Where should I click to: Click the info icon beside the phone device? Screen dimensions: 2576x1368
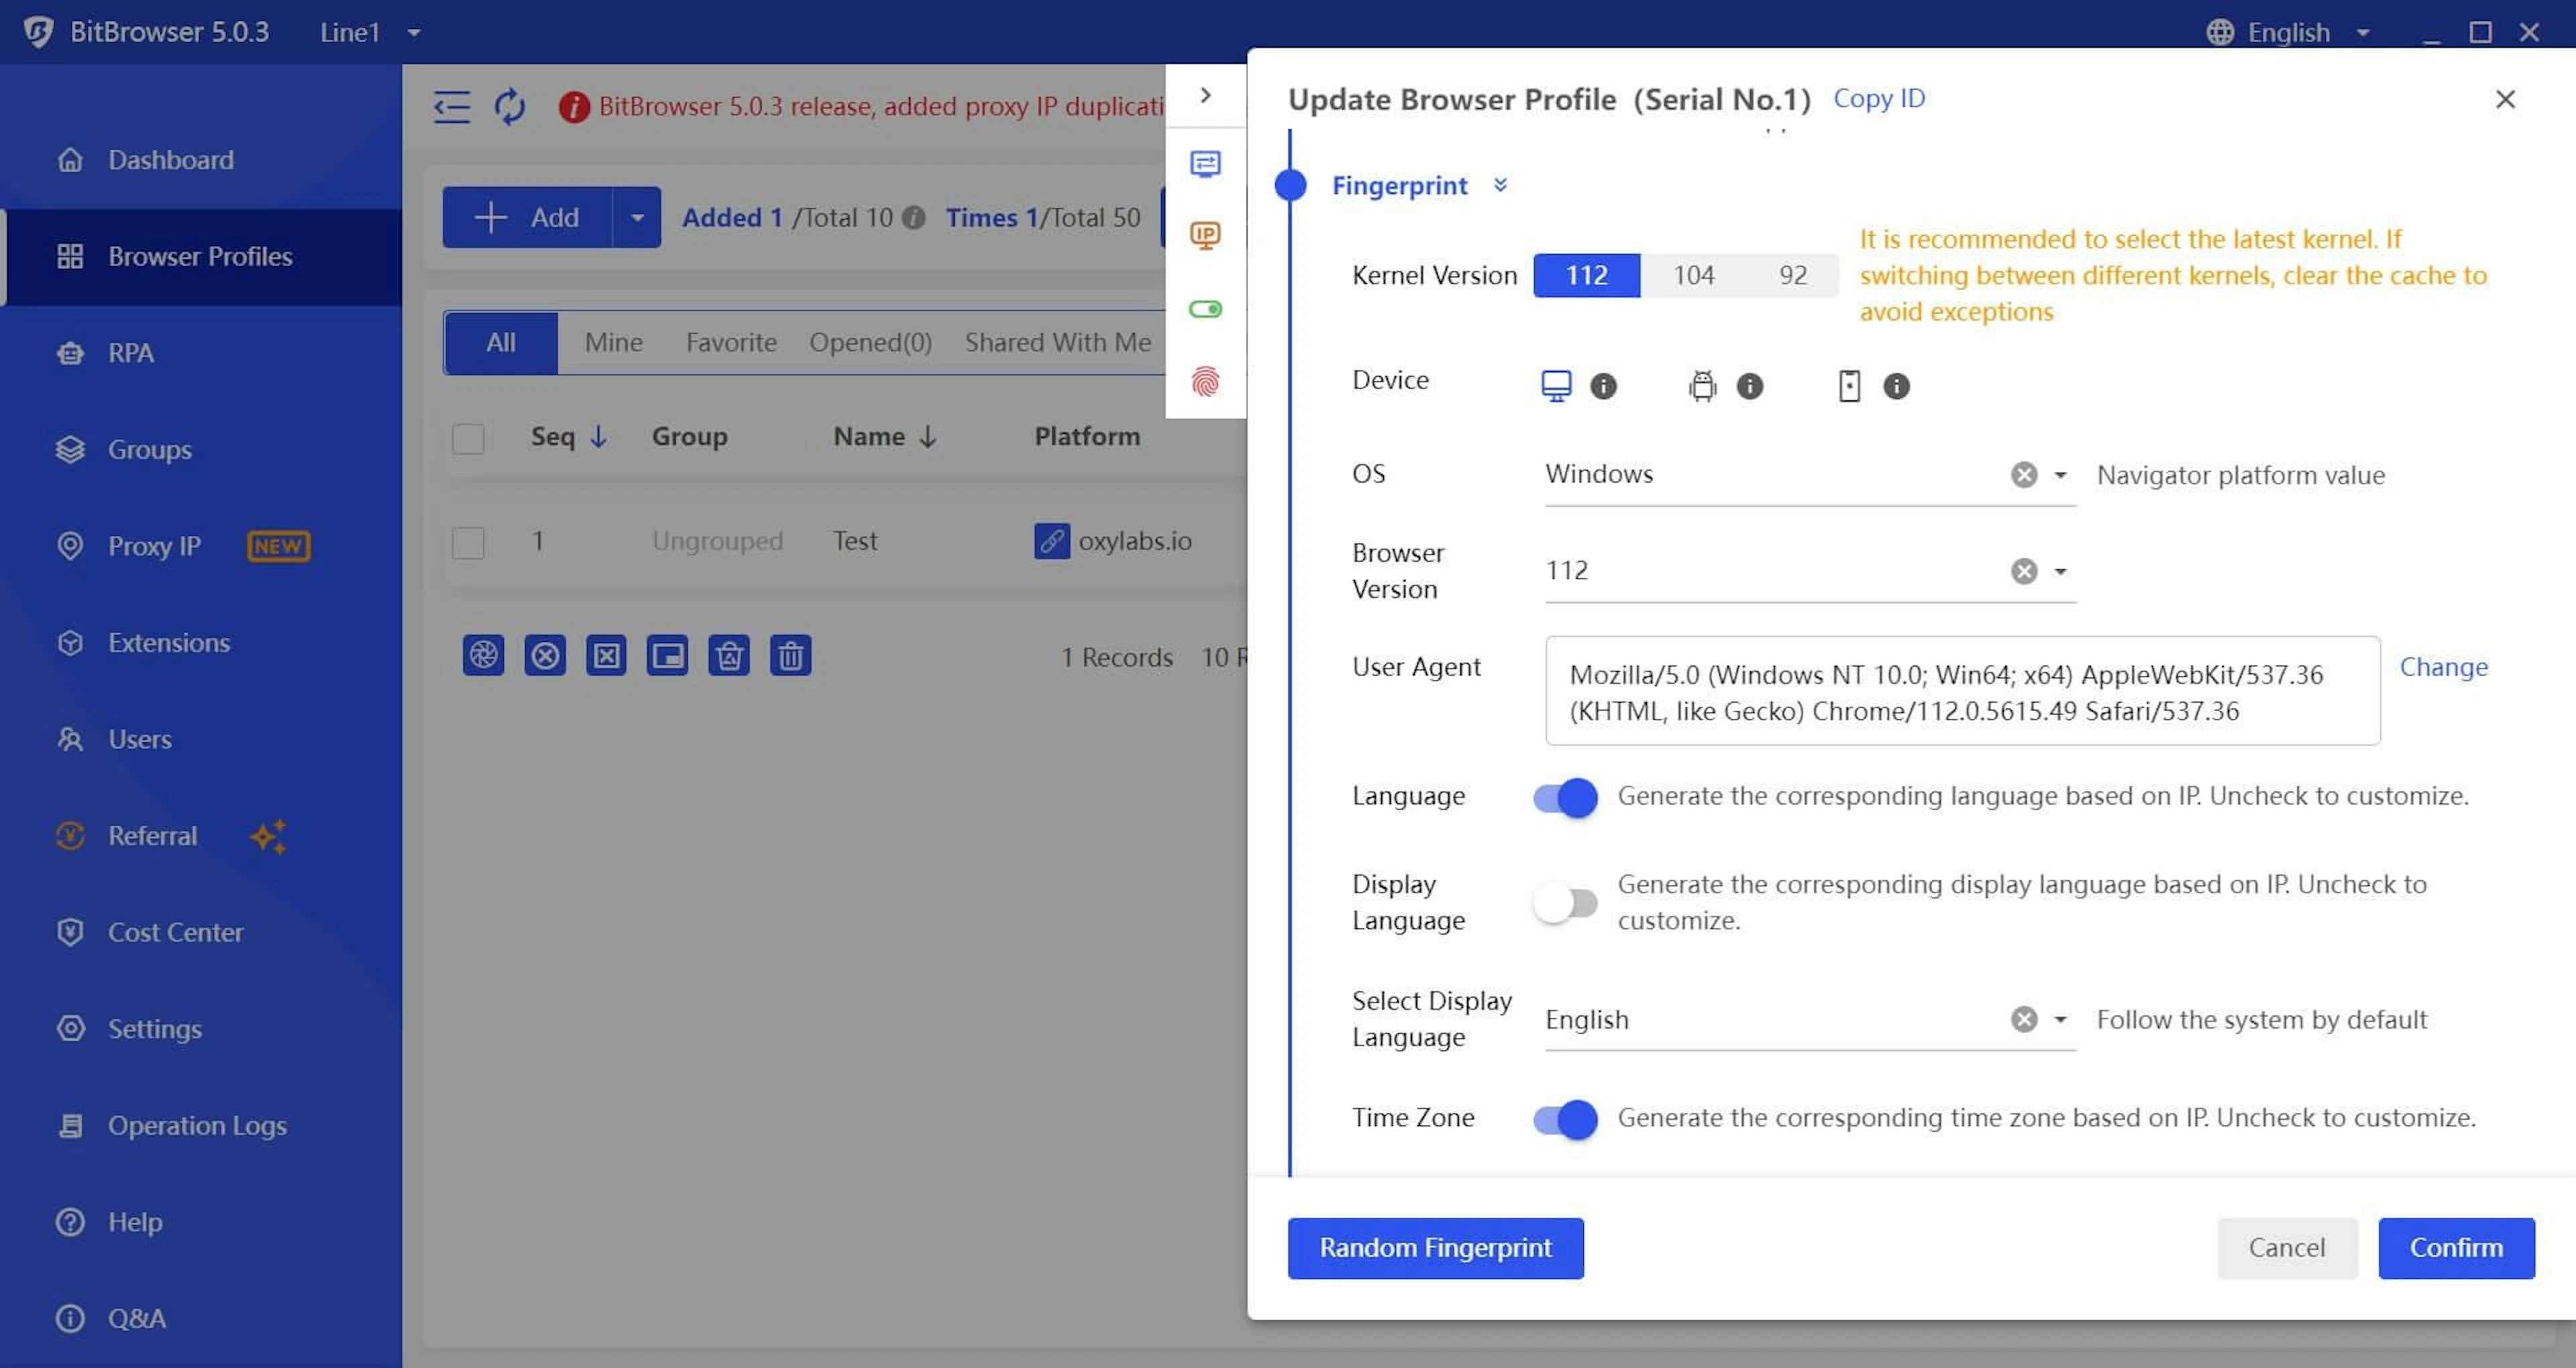[x=1896, y=386]
